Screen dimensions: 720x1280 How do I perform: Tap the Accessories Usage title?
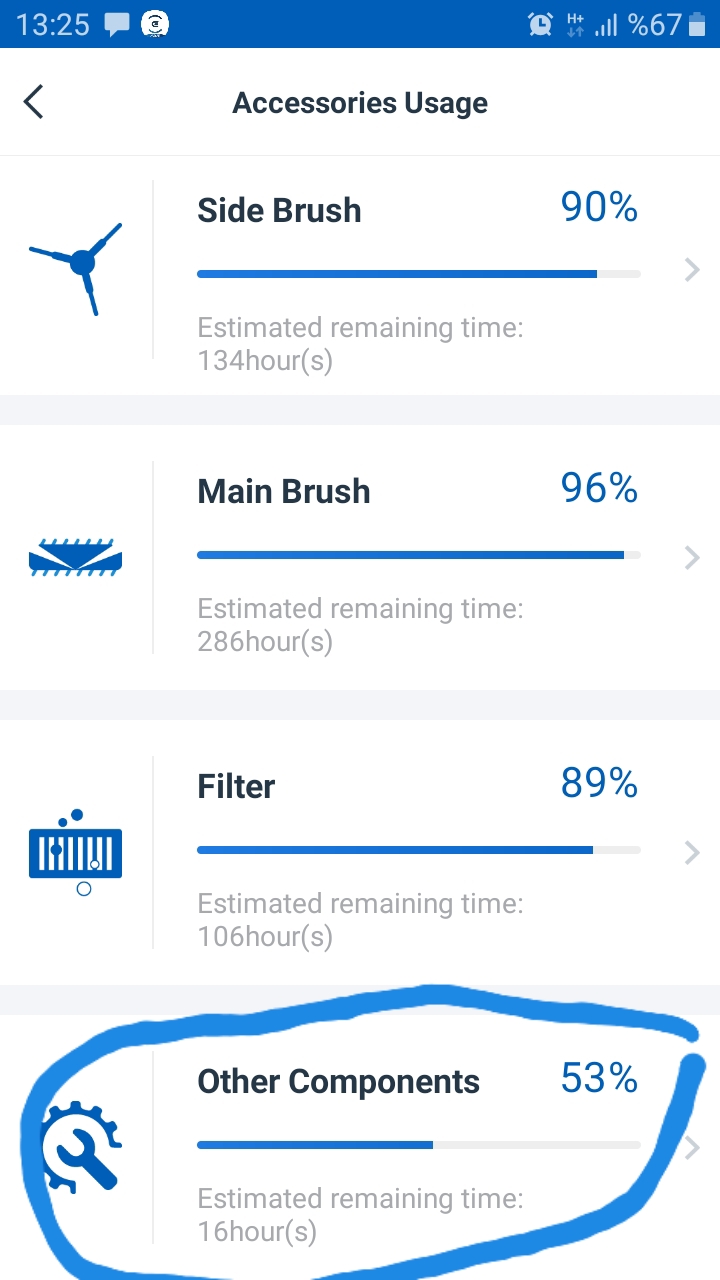pos(360,103)
